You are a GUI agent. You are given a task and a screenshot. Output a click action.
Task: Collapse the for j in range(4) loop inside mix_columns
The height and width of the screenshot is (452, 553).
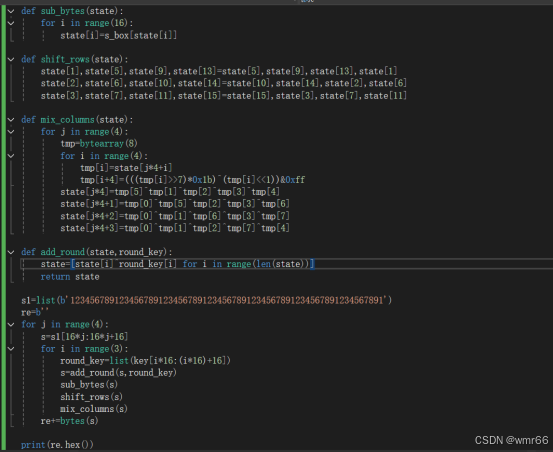[x=11, y=132]
